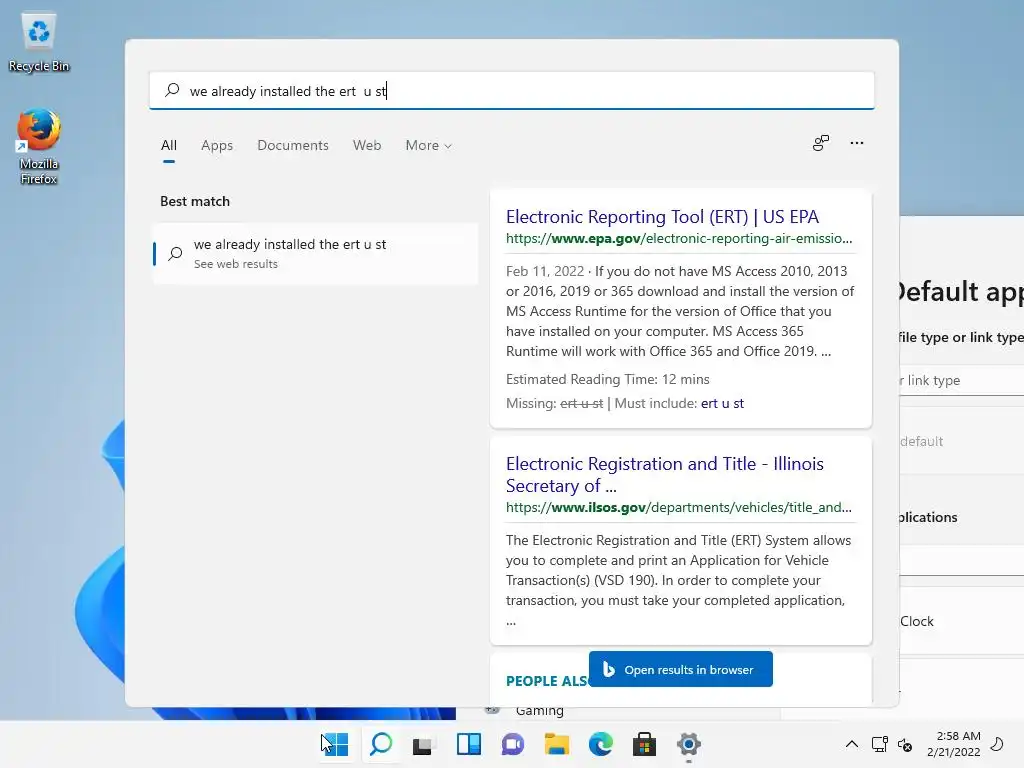1024x768 pixels.
Task: Open Microsoft Store from taskbar
Action: [645, 744]
